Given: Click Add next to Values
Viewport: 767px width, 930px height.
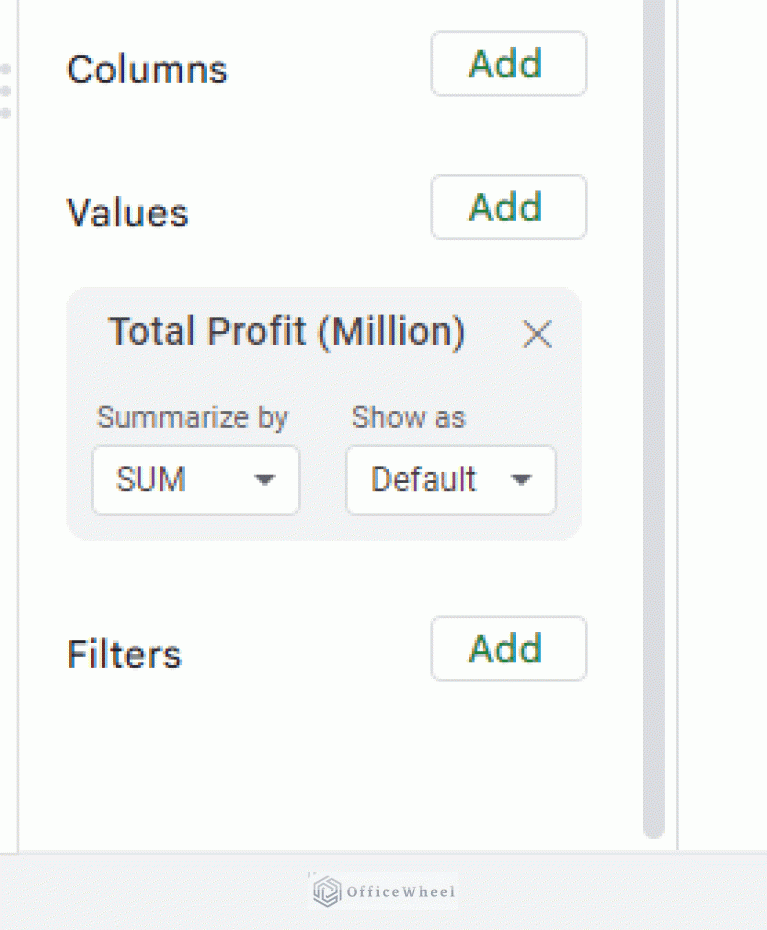Looking at the screenshot, I should (508, 207).
